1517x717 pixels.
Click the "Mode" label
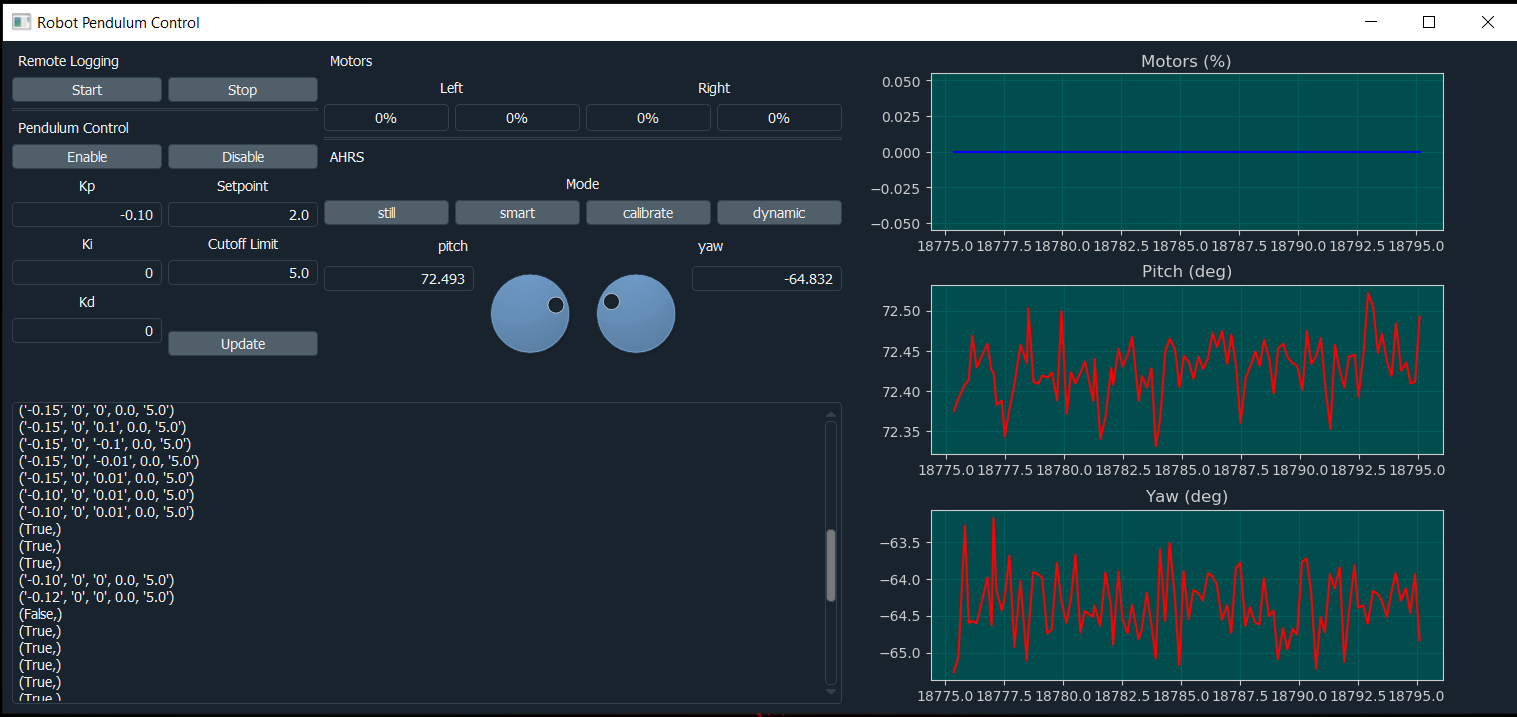coord(583,184)
